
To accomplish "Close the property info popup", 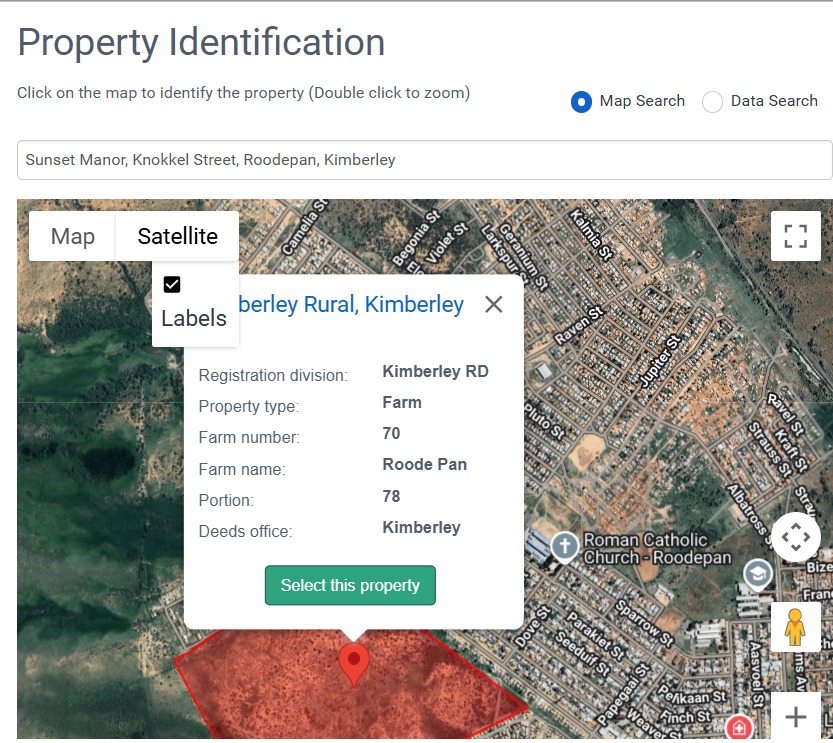I will (x=493, y=305).
